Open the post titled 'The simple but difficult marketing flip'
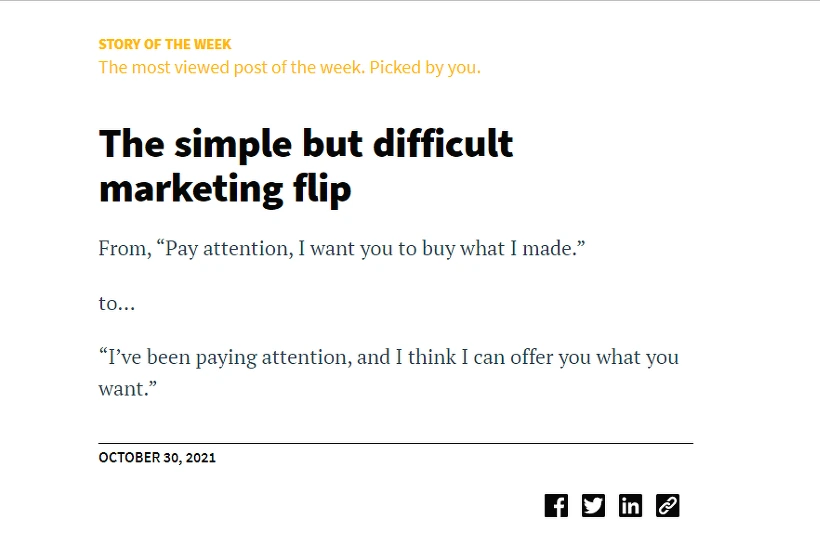 (306, 166)
